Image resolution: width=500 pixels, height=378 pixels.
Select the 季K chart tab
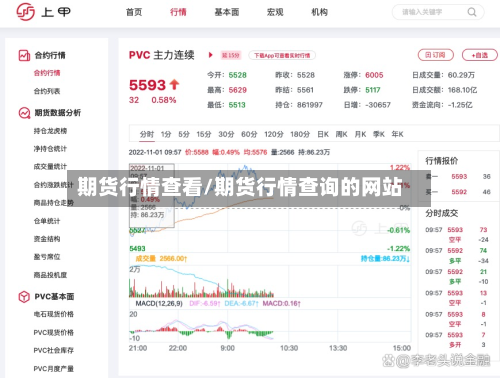379,134
